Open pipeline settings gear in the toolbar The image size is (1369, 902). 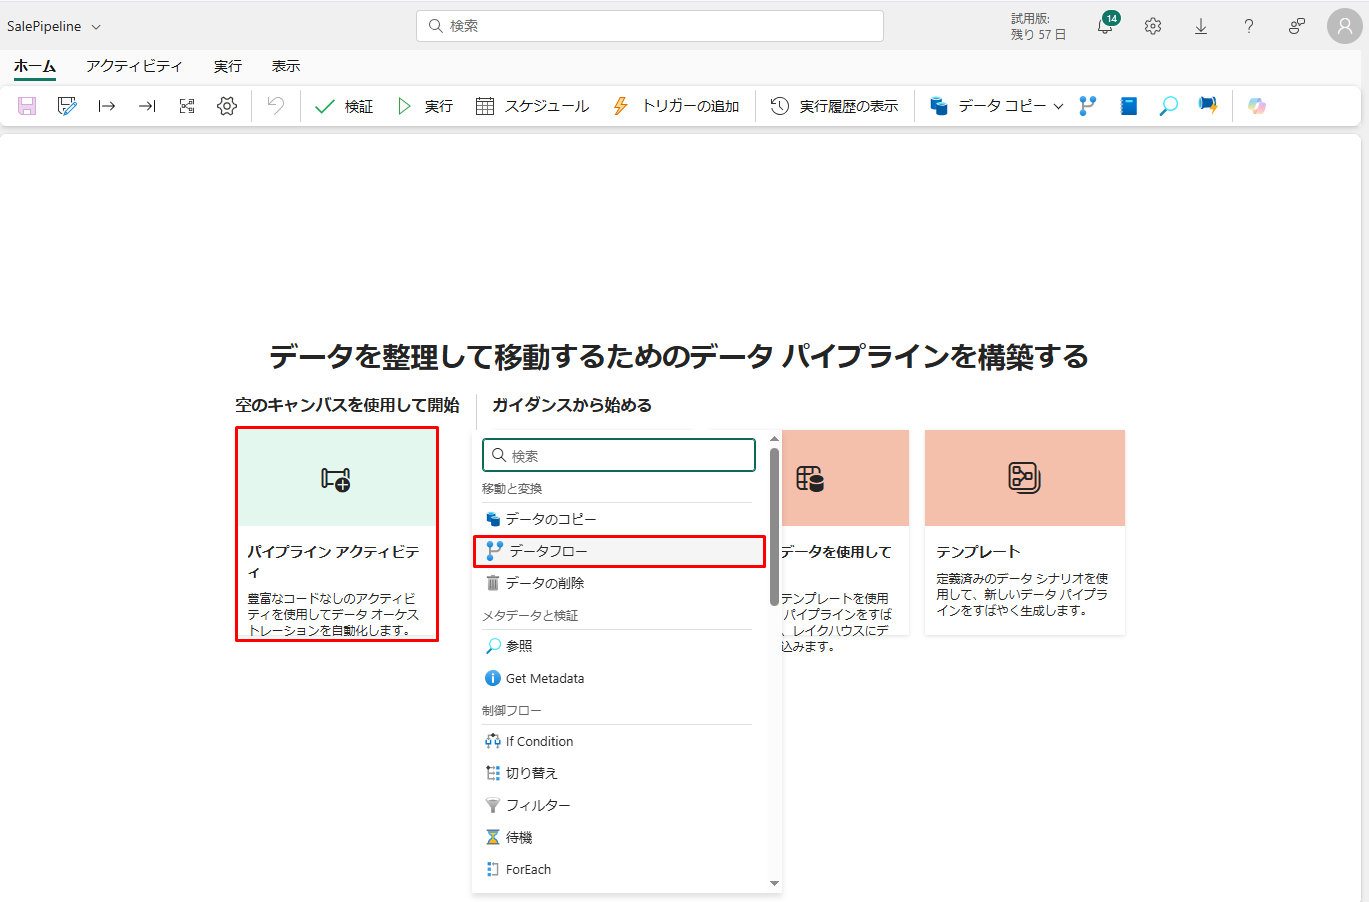227,106
